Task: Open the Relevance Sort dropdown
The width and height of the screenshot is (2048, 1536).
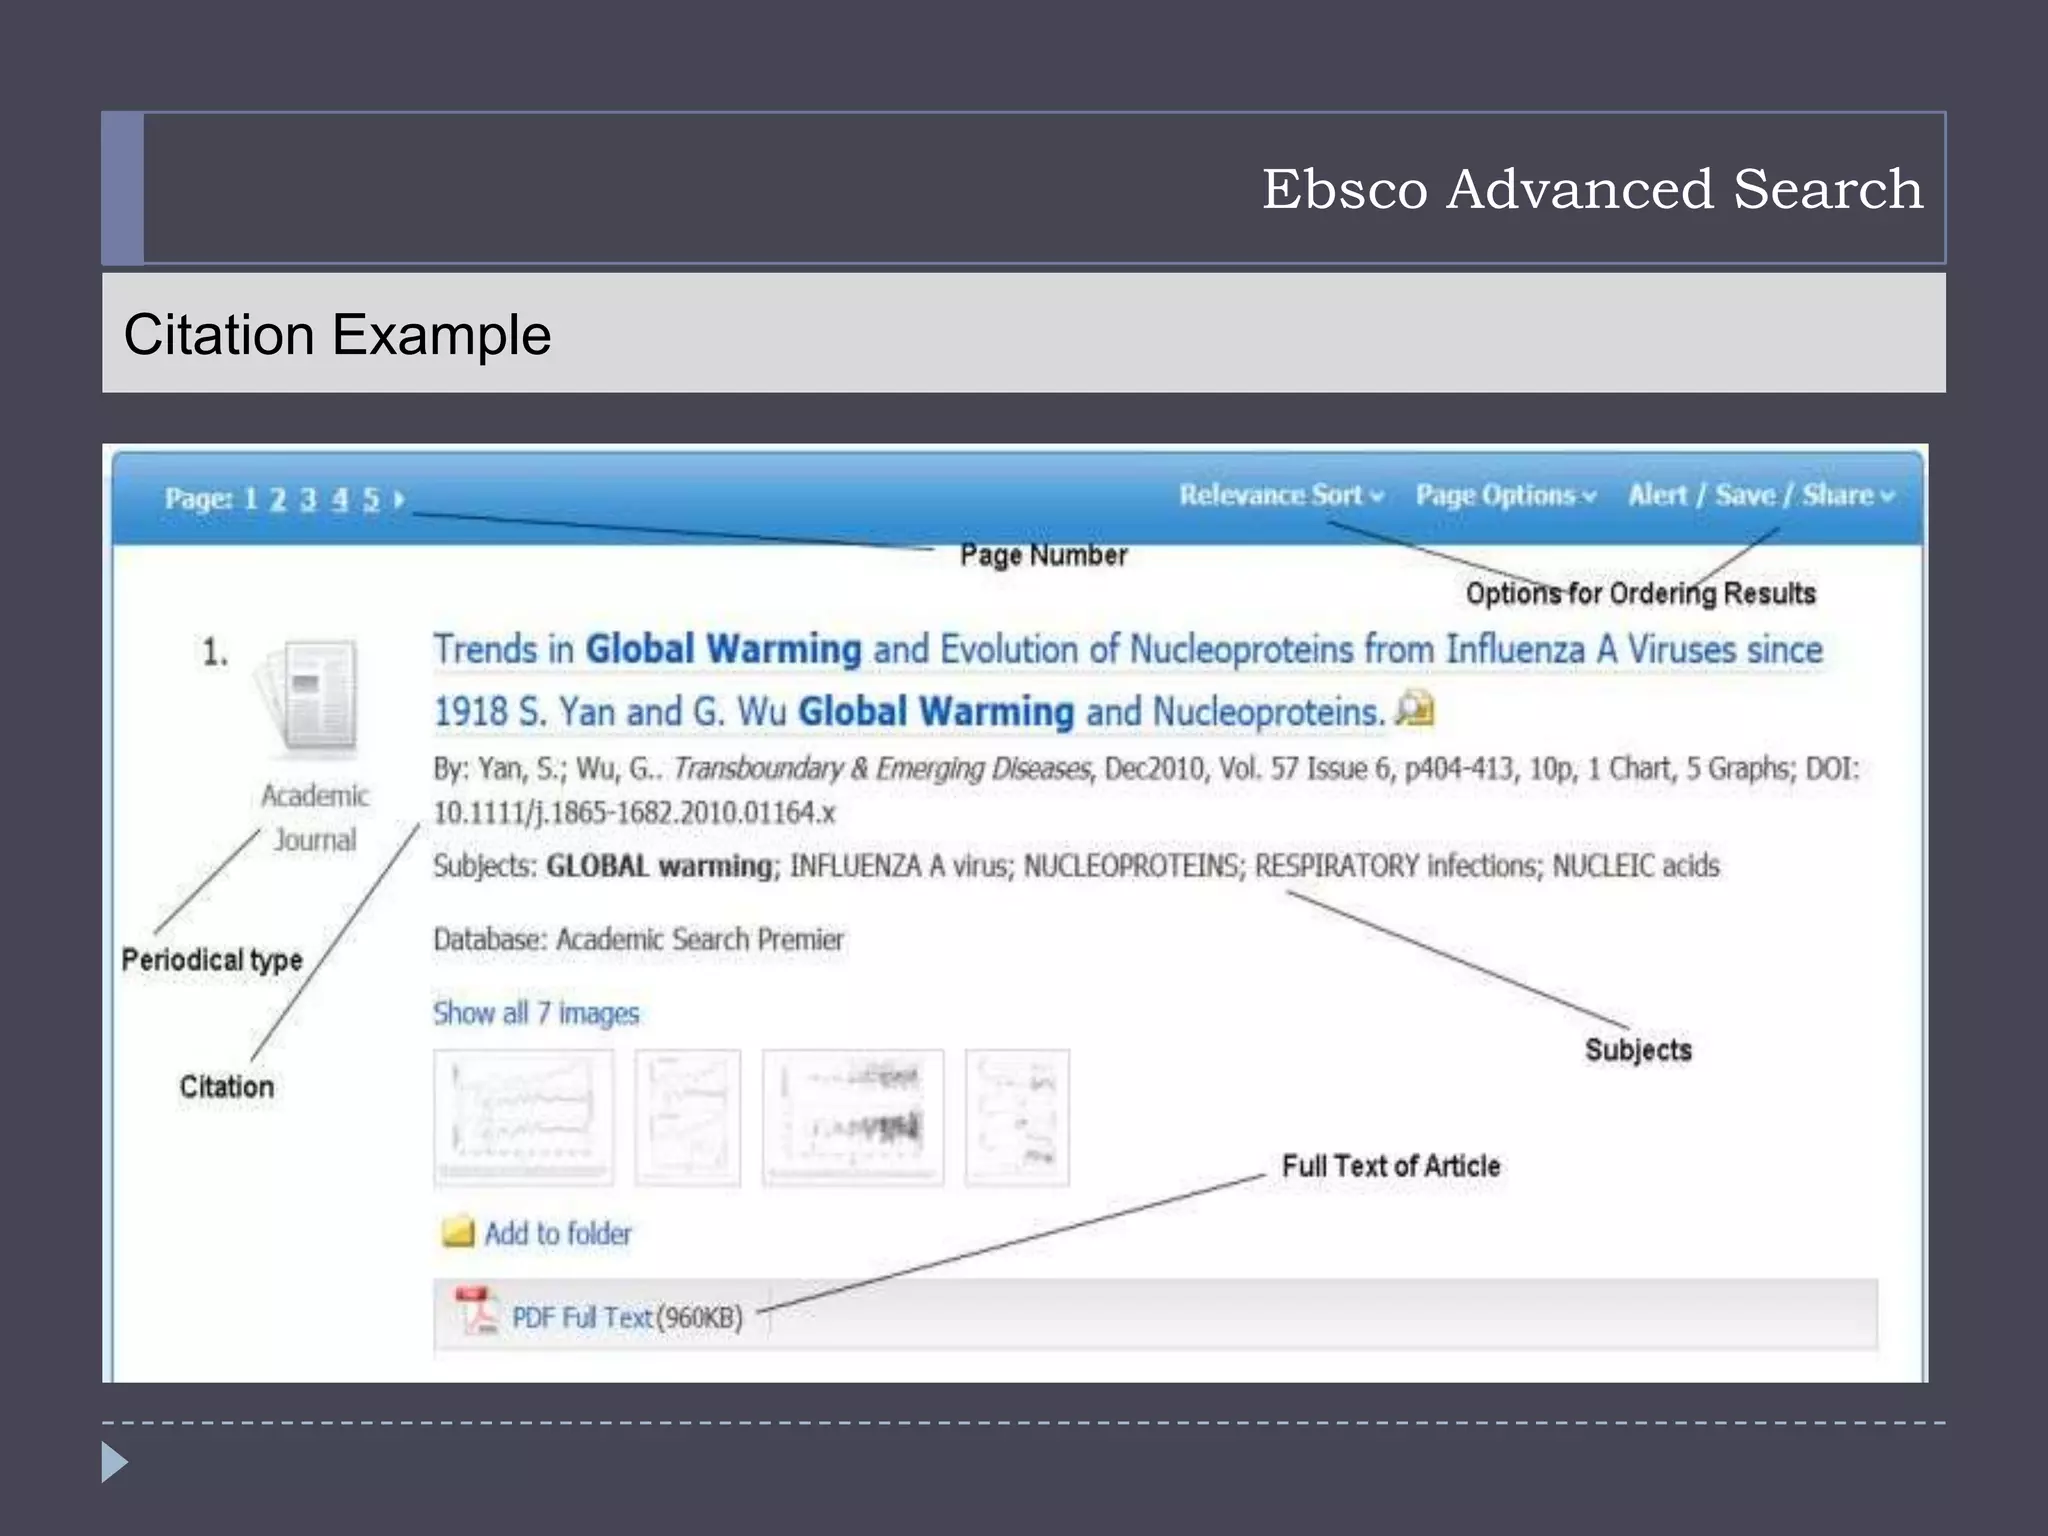Action: coord(1282,496)
